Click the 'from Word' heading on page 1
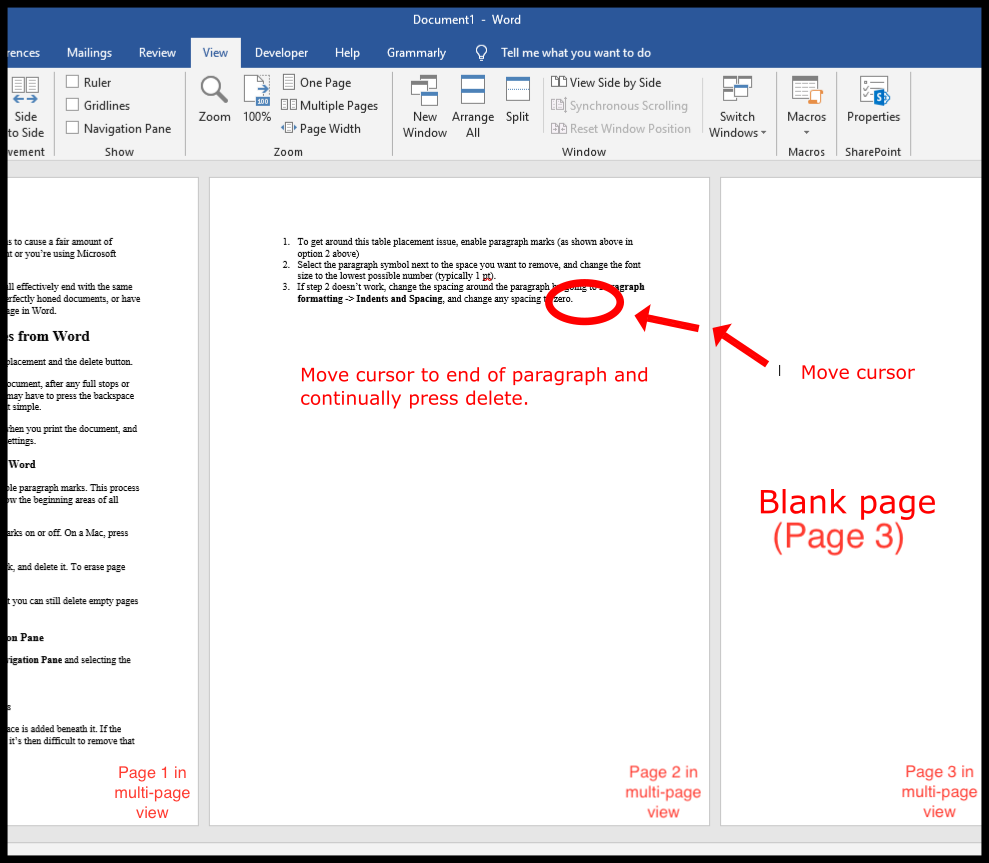The width and height of the screenshot is (989, 863). [53, 336]
